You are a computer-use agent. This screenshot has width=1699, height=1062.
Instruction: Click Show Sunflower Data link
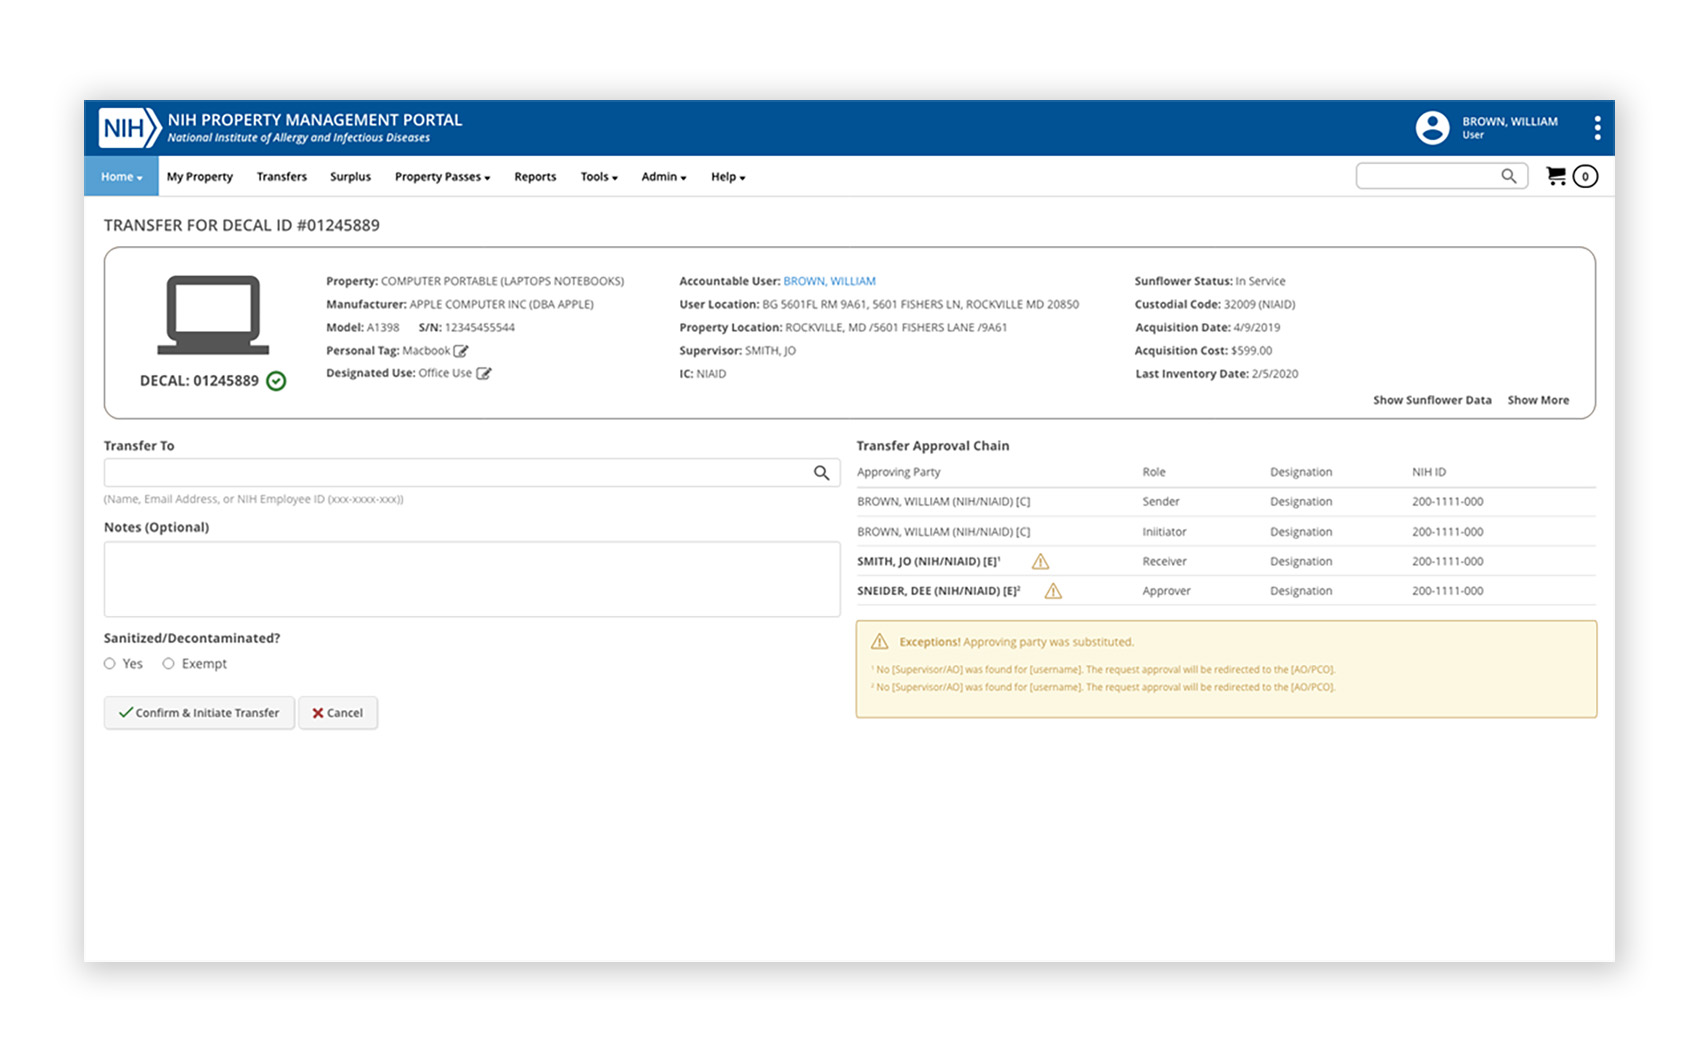(1431, 400)
